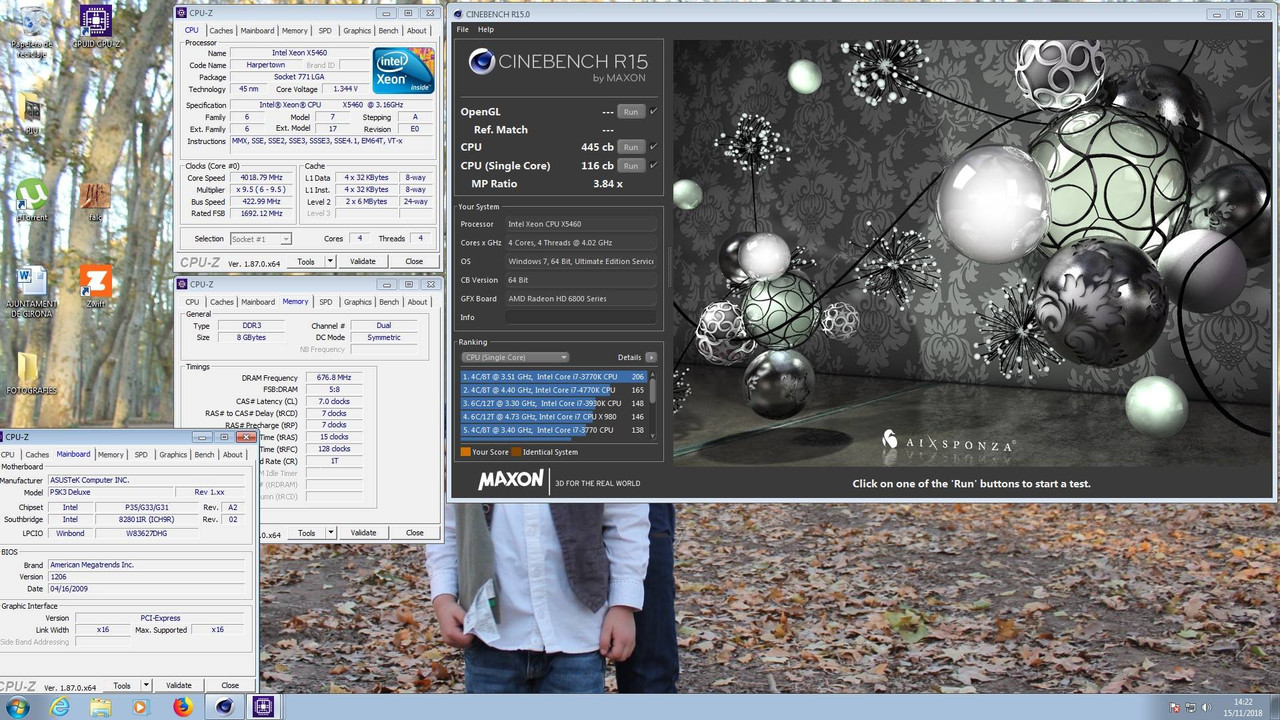Screen dimensions: 1280x720
Task: Click the 445 cb CPU score
Action: (597, 147)
